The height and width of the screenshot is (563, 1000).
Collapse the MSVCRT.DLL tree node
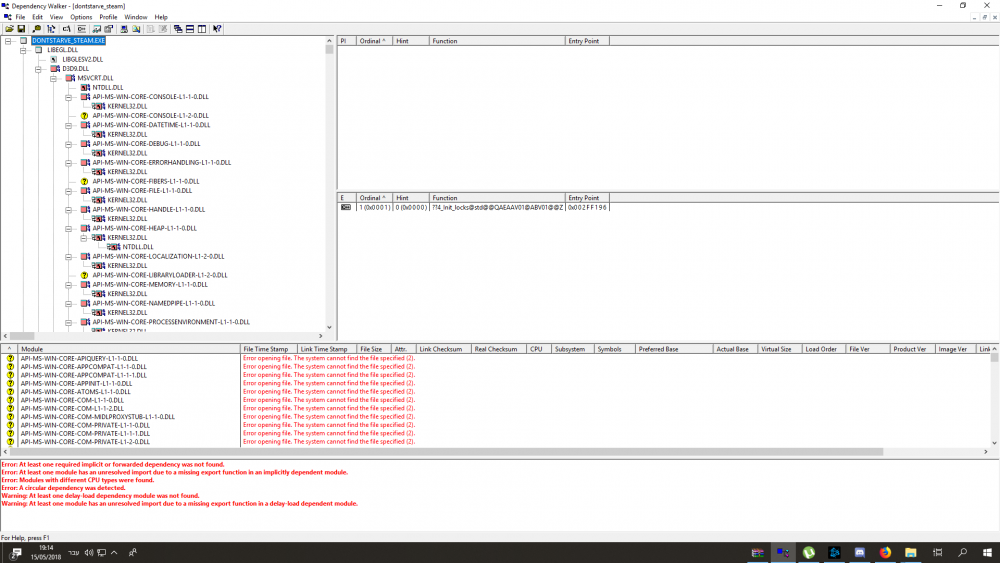coord(54,78)
